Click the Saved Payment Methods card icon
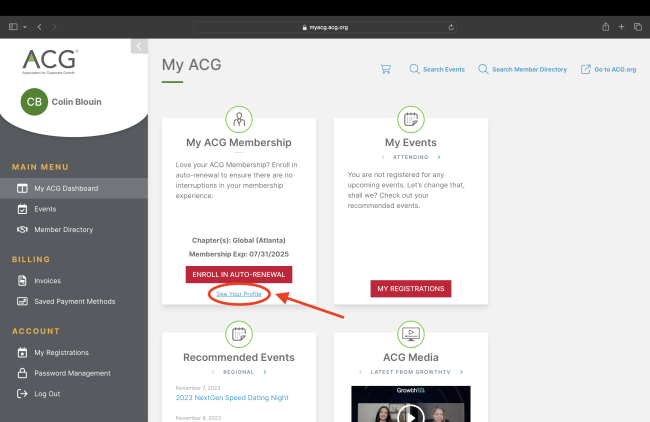This screenshot has height=422, width=650. click(22, 301)
